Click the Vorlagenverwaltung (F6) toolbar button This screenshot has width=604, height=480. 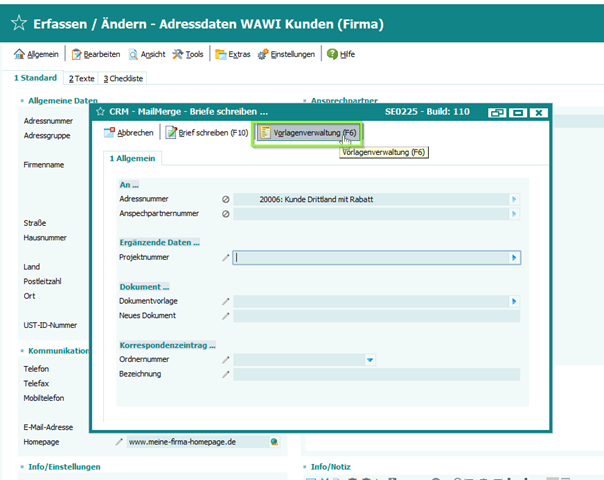click(307, 133)
